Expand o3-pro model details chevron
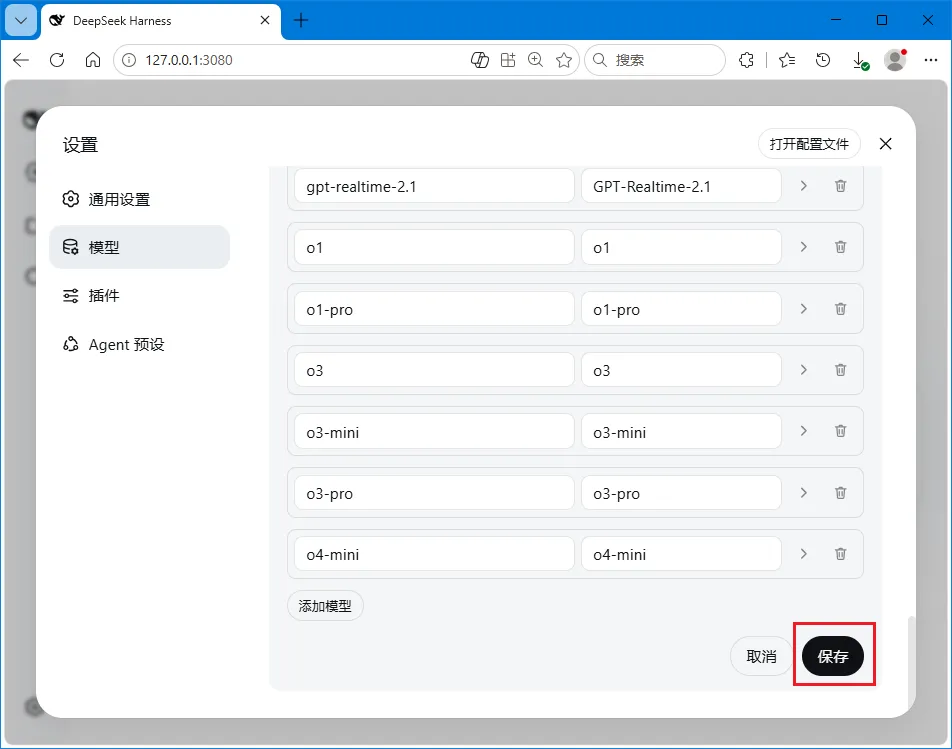952x749 pixels. coord(803,493)
